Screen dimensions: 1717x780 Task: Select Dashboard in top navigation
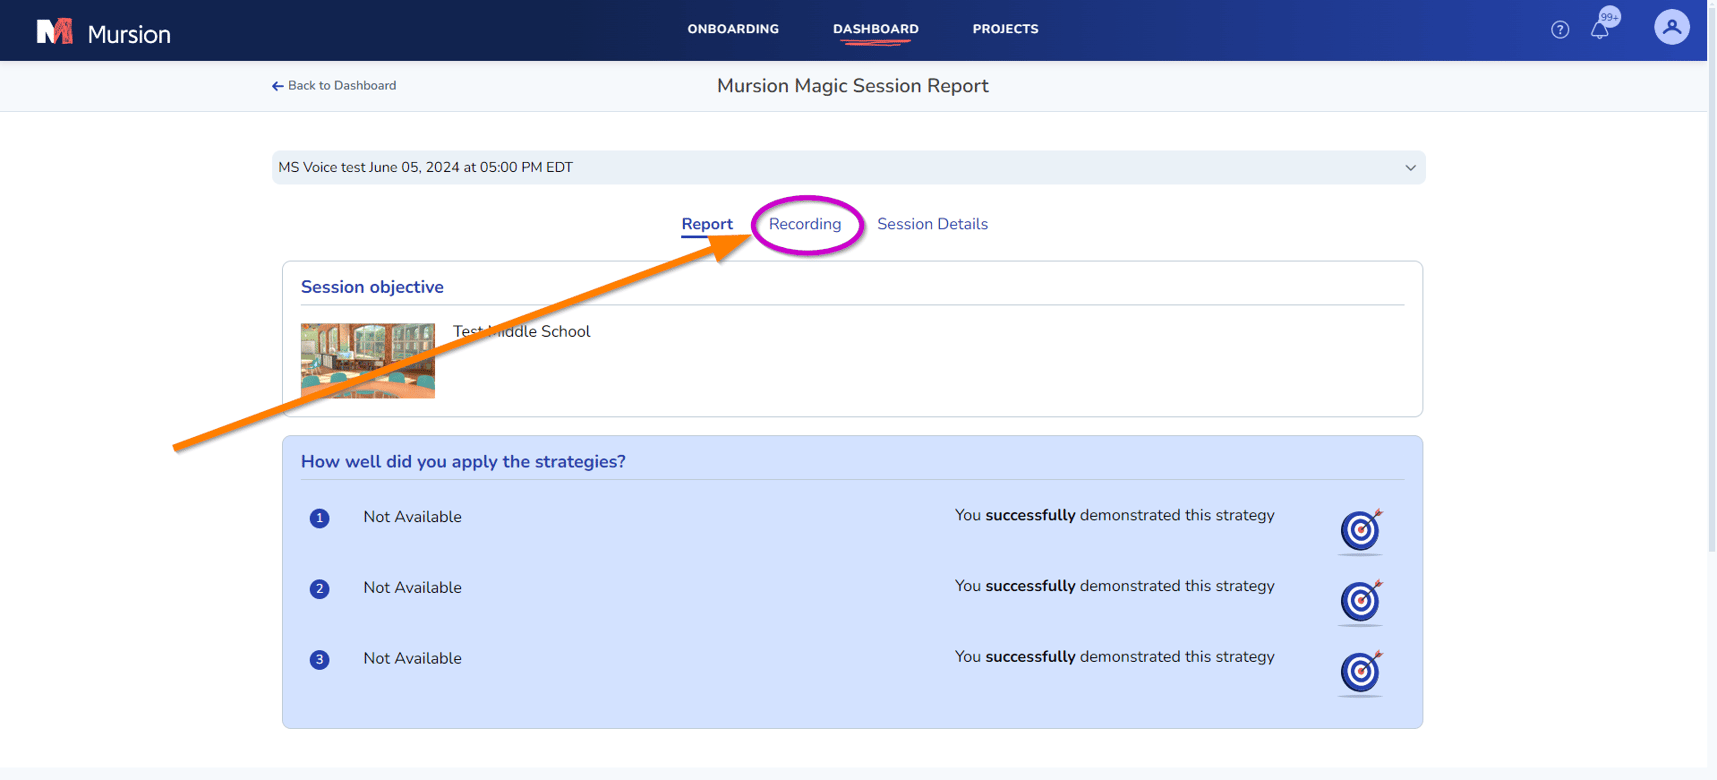click(x=876, y=29)
